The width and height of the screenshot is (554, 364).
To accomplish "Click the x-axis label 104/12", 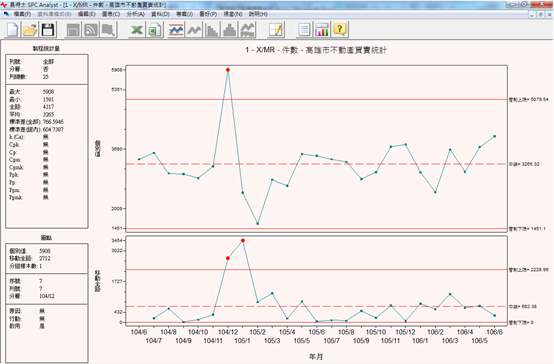I will [x=228, y=332].
